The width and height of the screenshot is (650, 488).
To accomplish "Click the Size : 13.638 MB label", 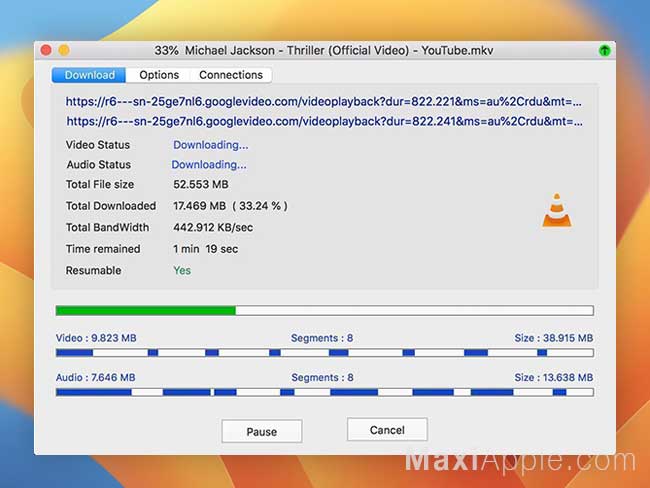I will point(554,377).
